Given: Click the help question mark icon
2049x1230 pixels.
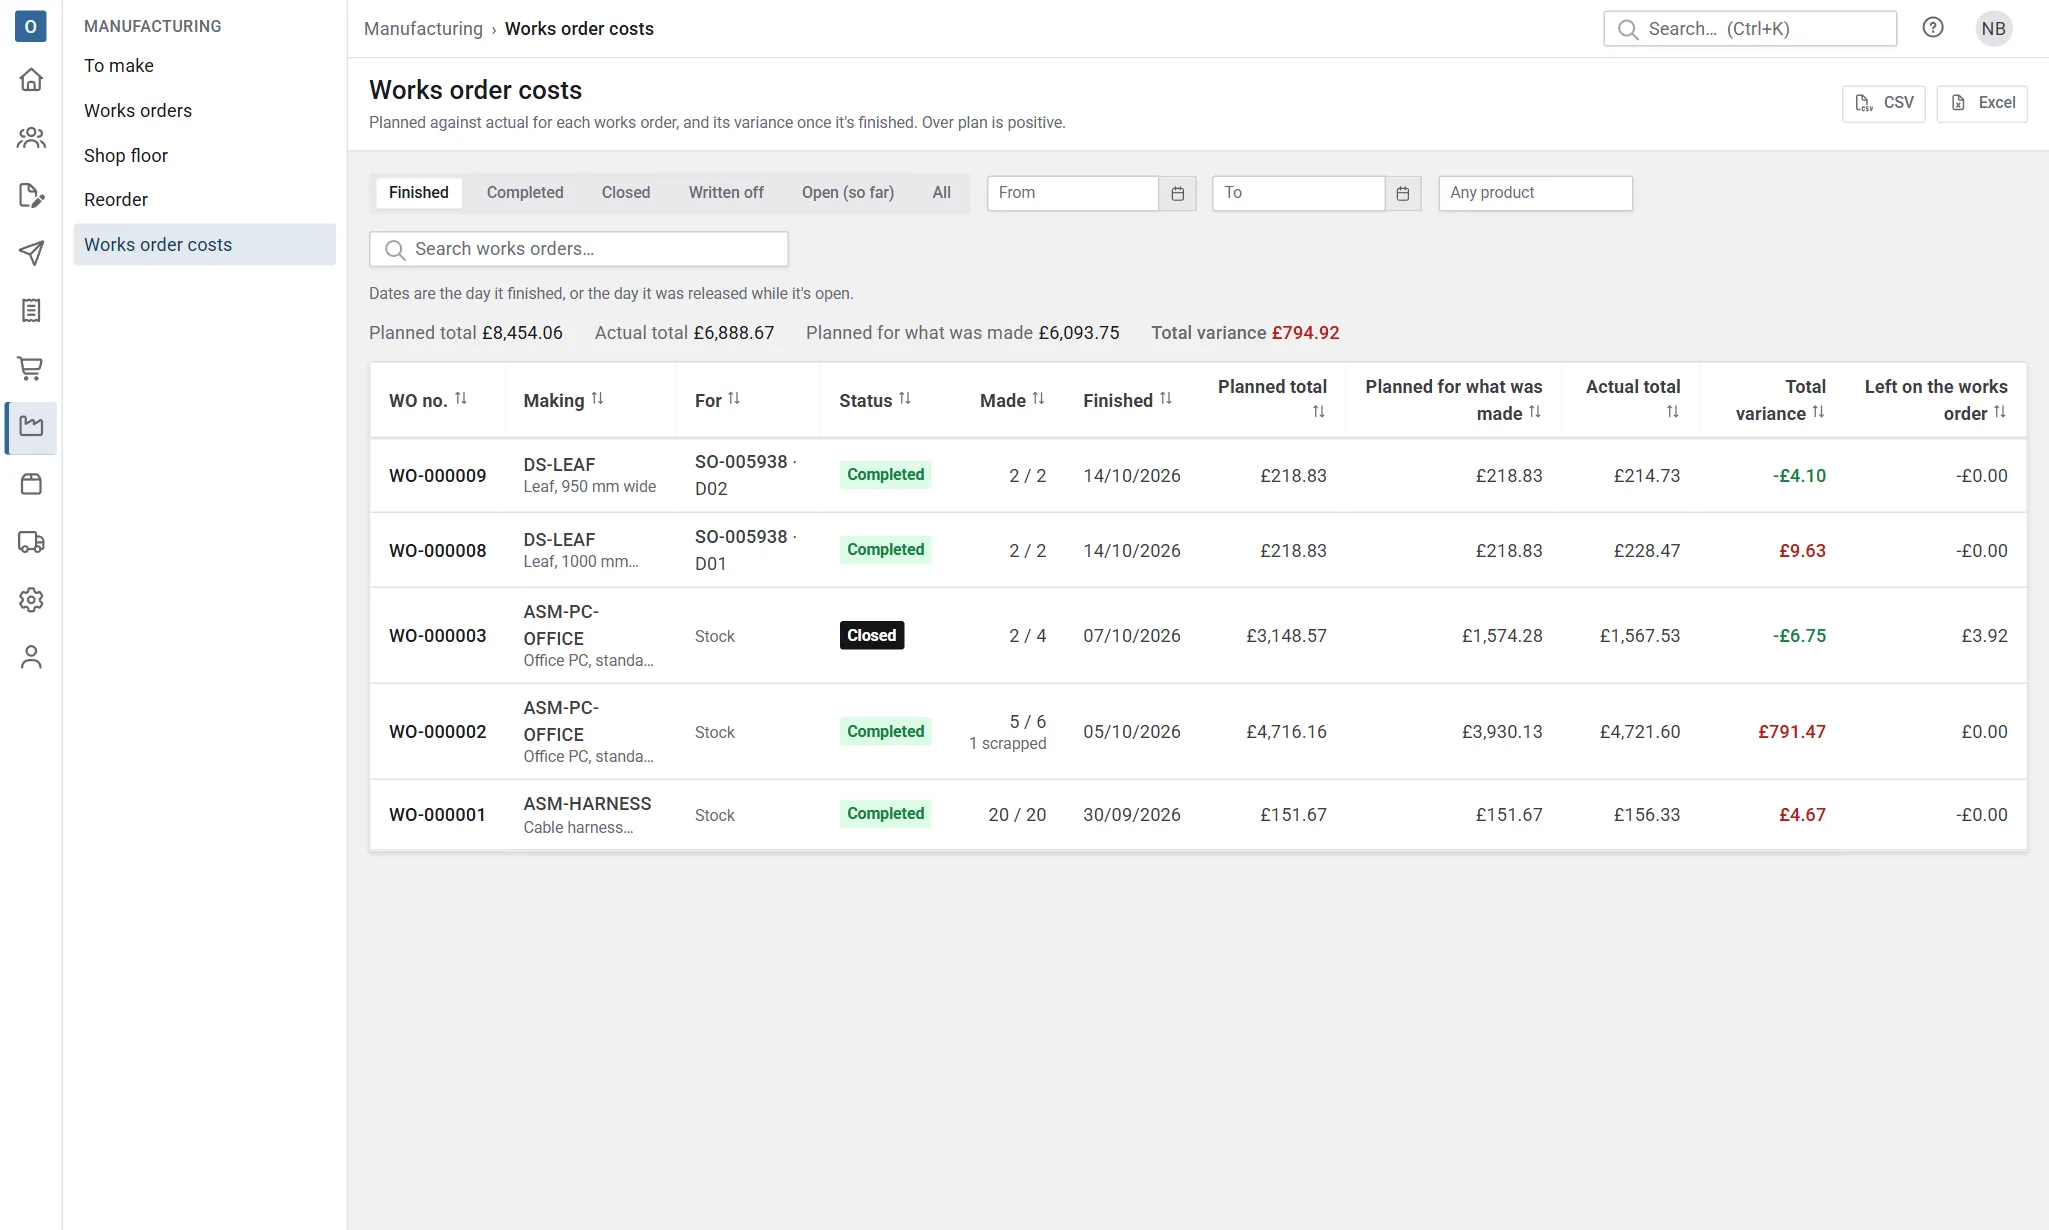Looking at the screenshot, I should pos(1933,28).
